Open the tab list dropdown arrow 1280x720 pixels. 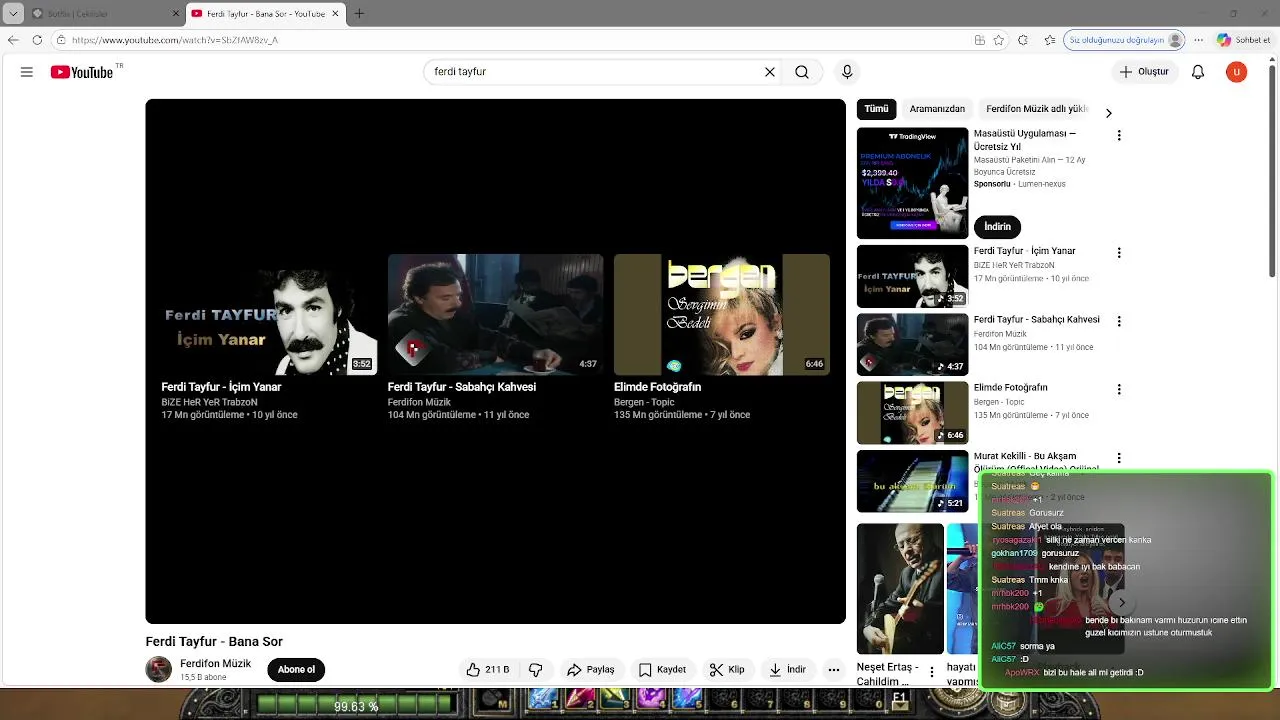(13, 13)
